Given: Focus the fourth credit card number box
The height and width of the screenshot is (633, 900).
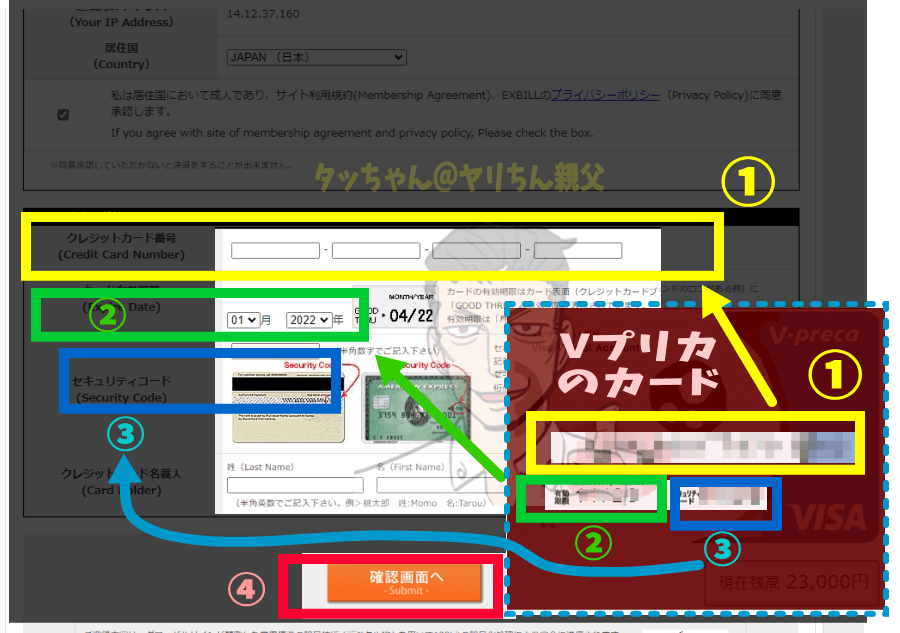Looking at the screenshot, I should (578, 251).
